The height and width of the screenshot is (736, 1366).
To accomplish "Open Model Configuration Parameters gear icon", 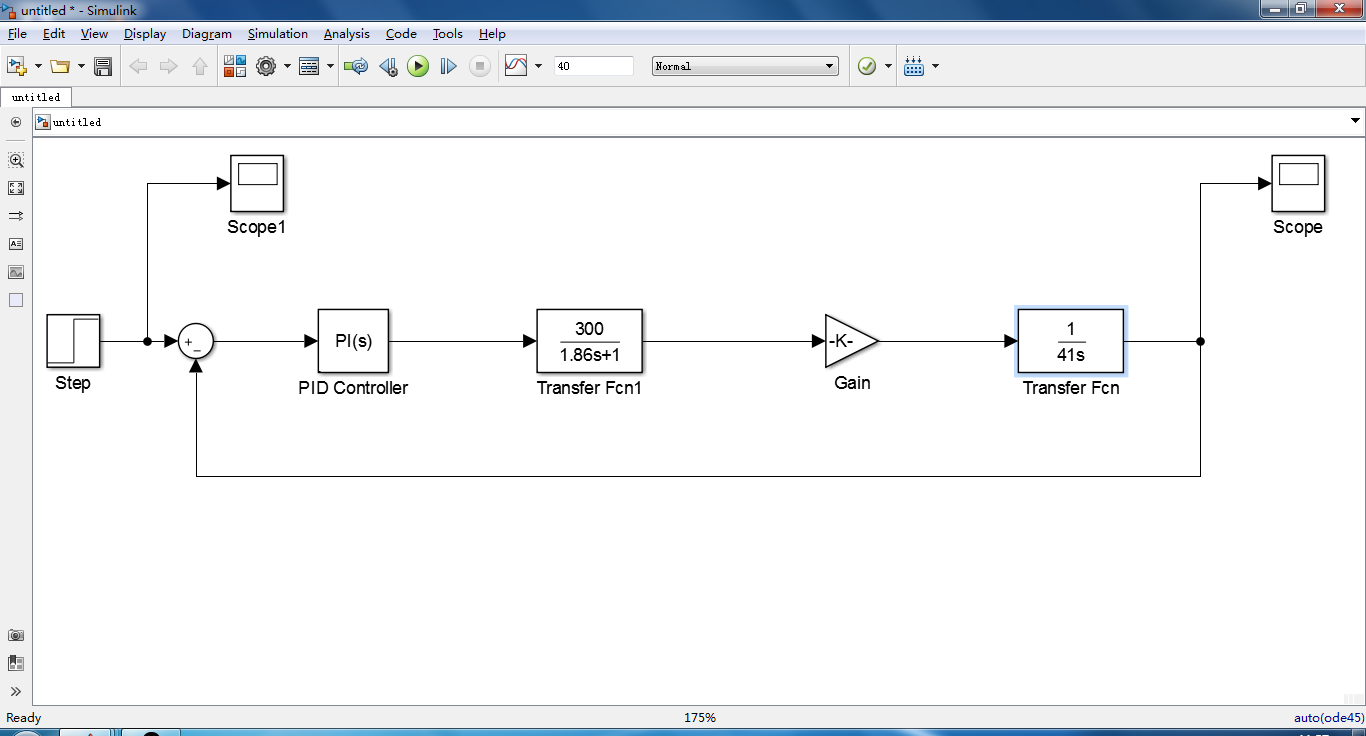I will coord(266,67).
